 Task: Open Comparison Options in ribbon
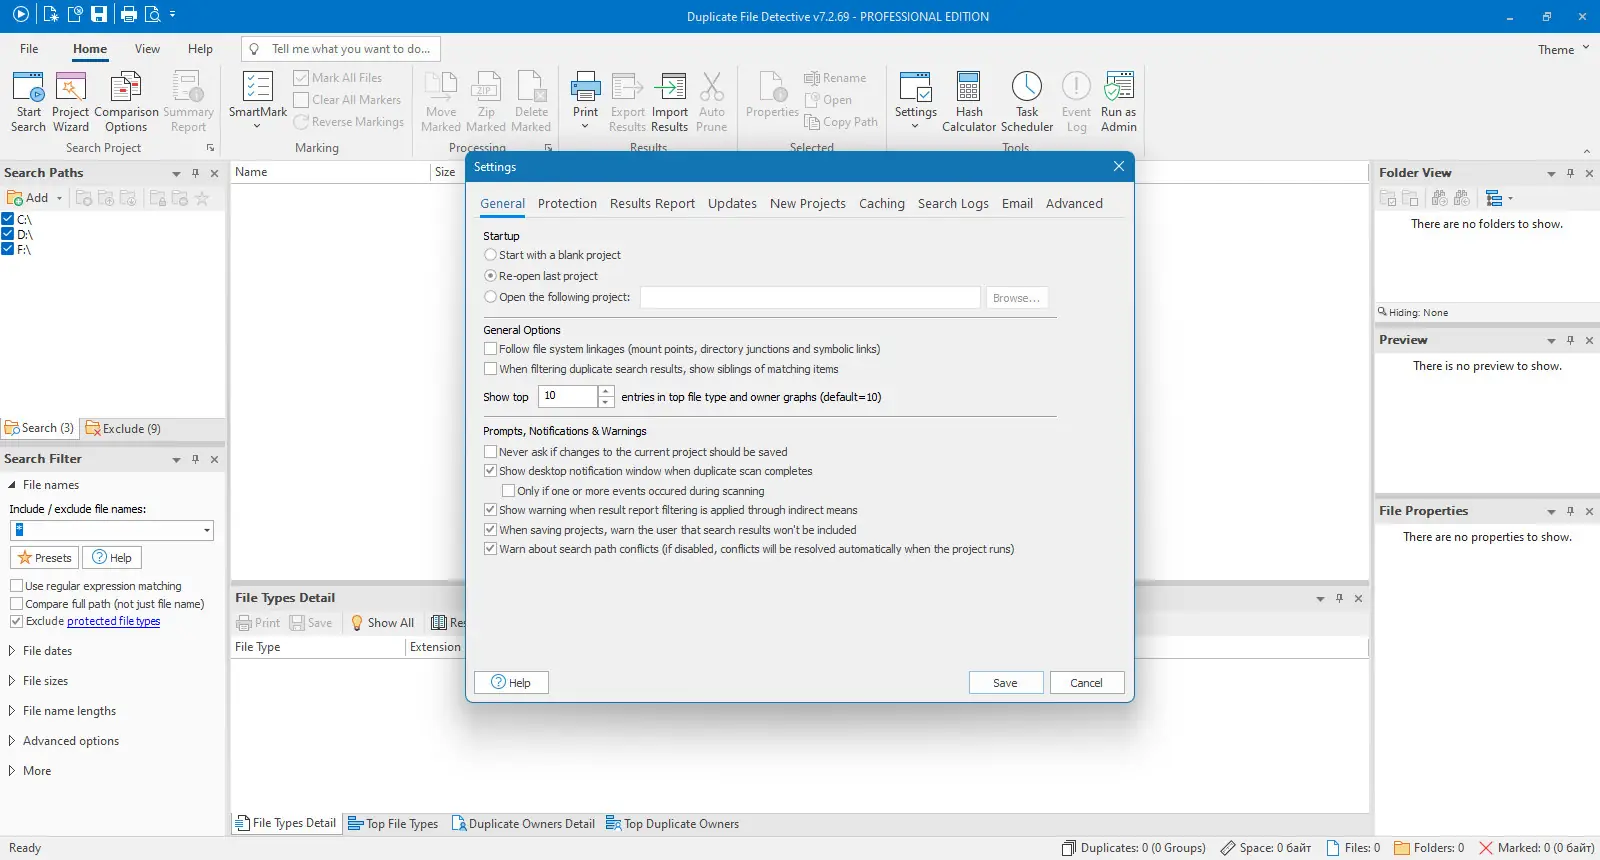(x=126, y=101)
